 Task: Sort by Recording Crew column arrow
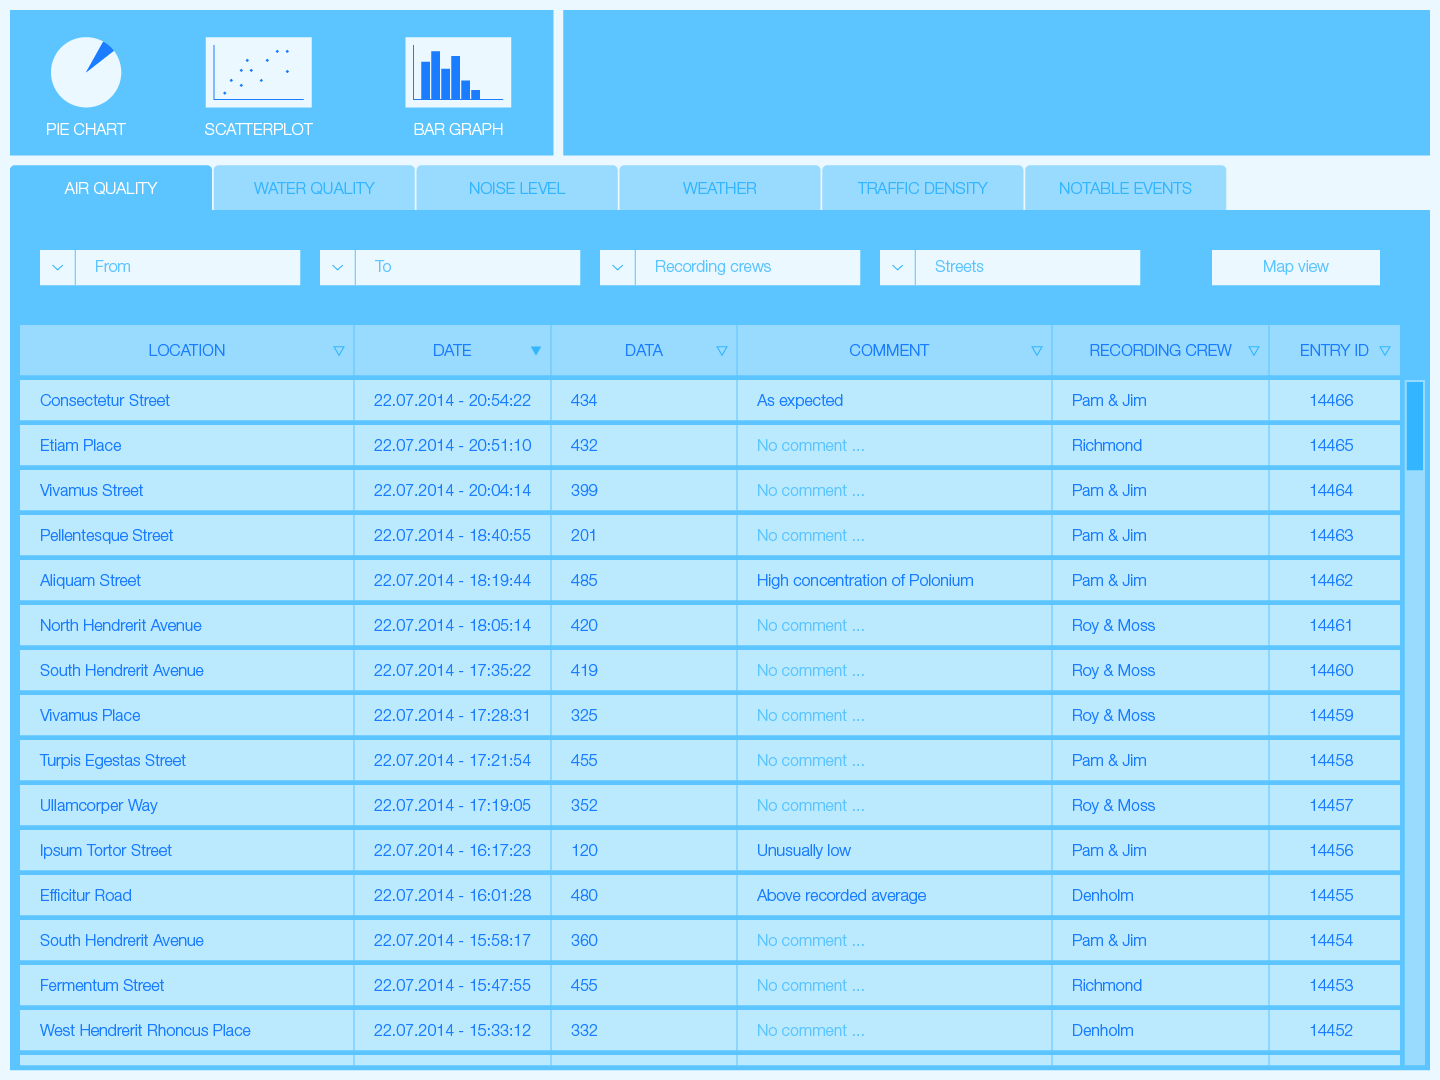[1254, 351]
